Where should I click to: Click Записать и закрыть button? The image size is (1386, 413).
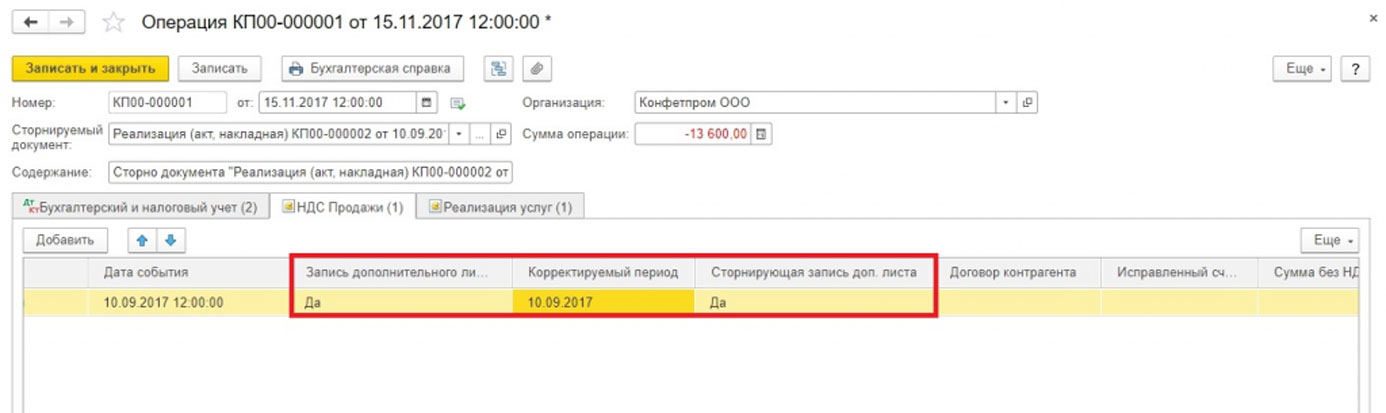[x=90, y=68]
